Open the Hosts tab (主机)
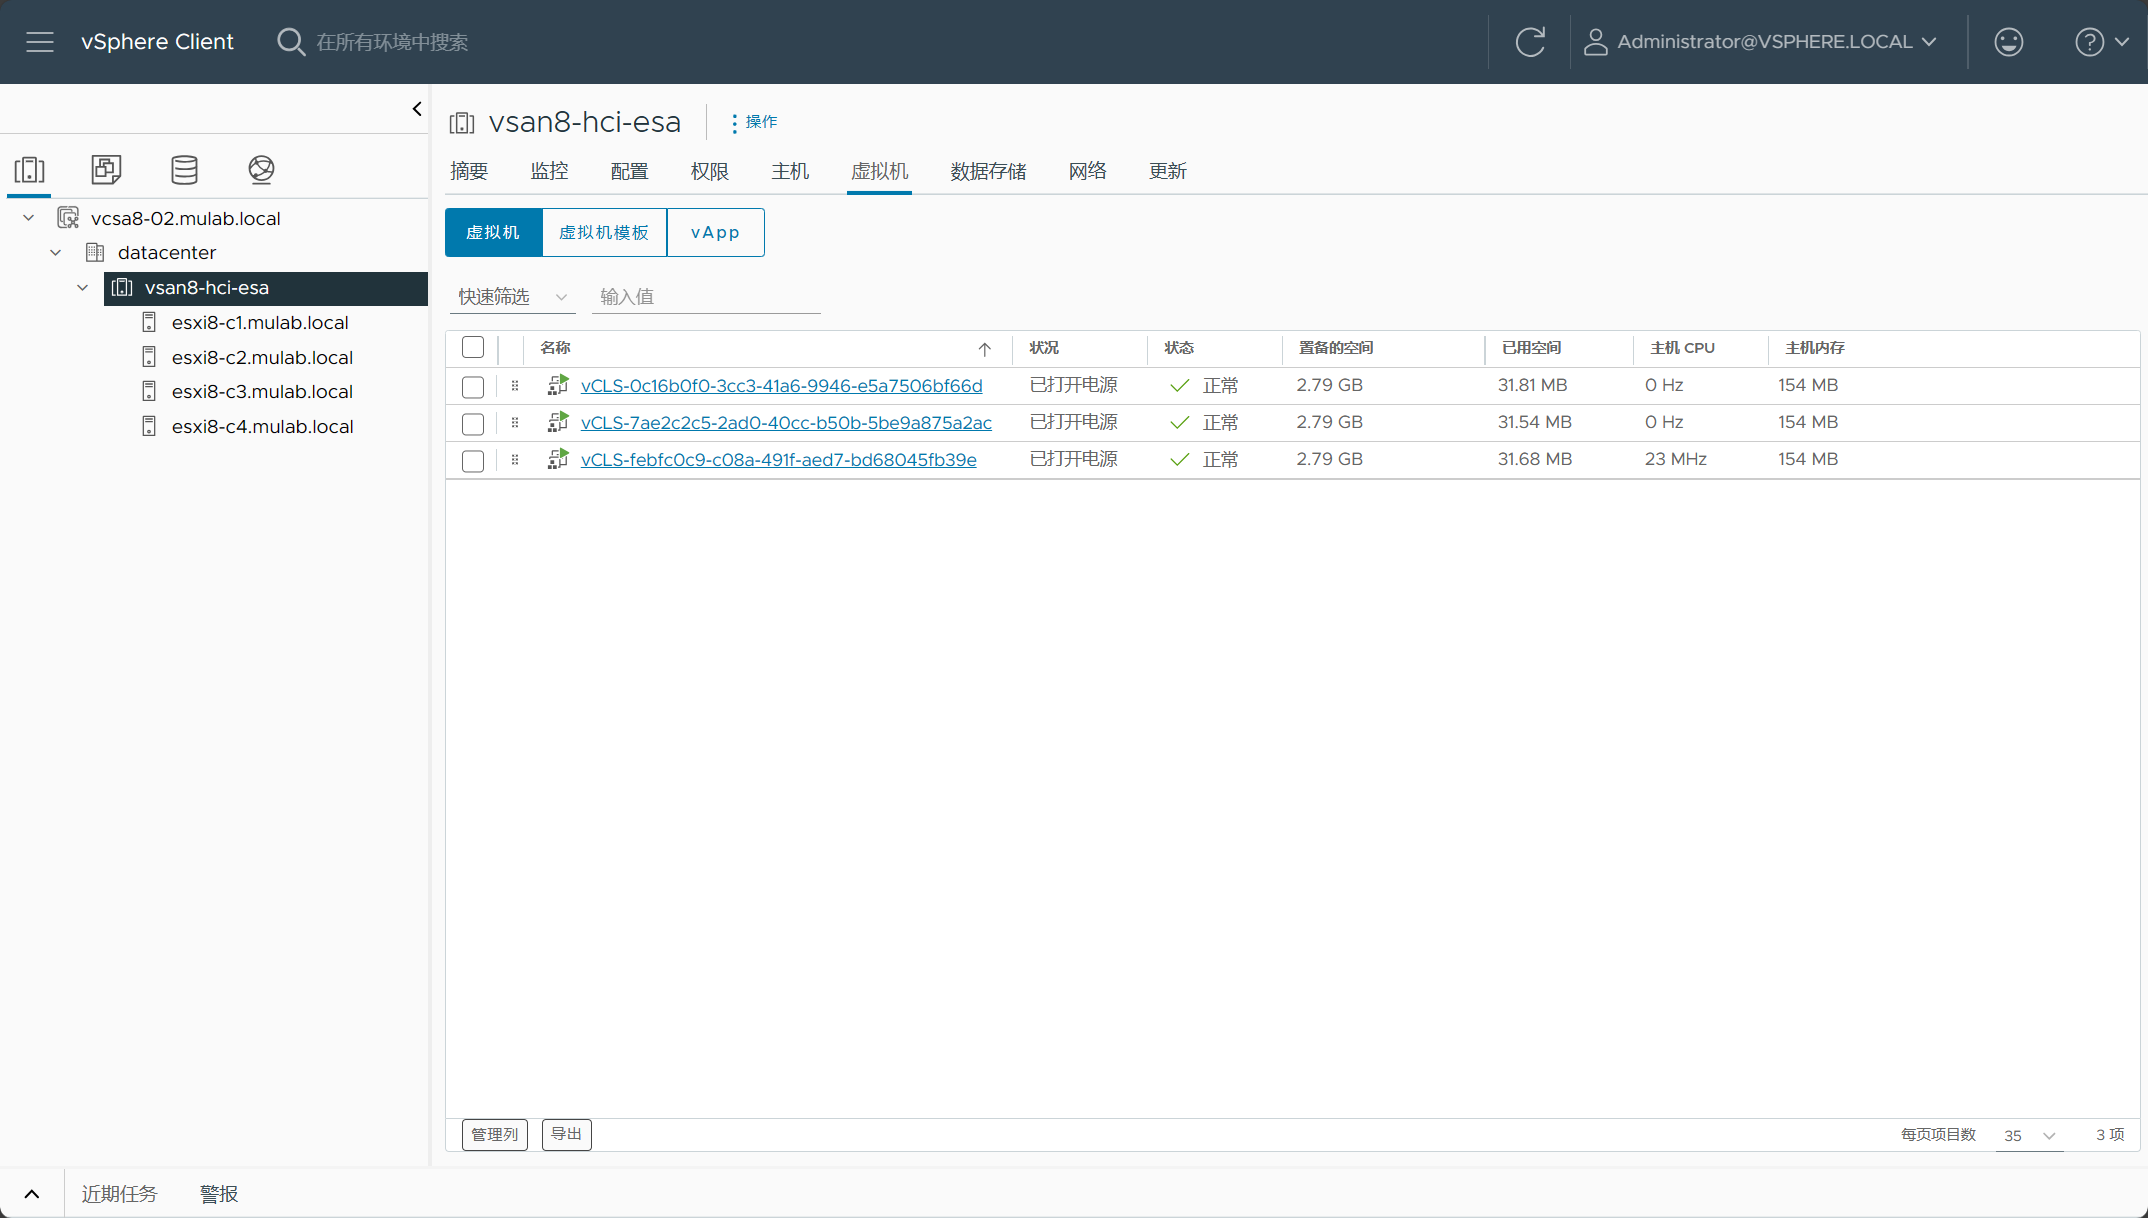This screenshot has height=1218, width=2148. click(x=789, y=171)
